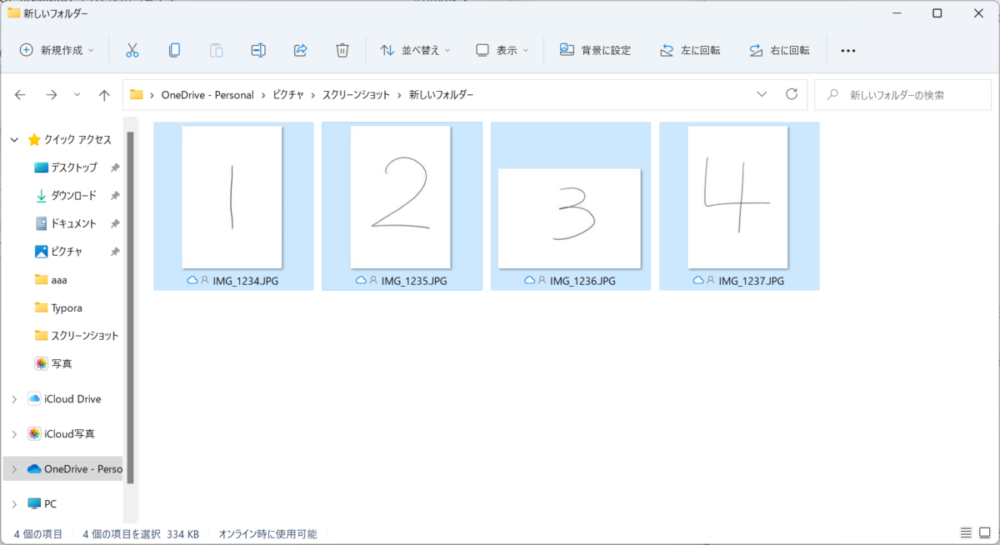
Task: Expand the iCloud Drive tree node
Action: click(x=13, y=399)
